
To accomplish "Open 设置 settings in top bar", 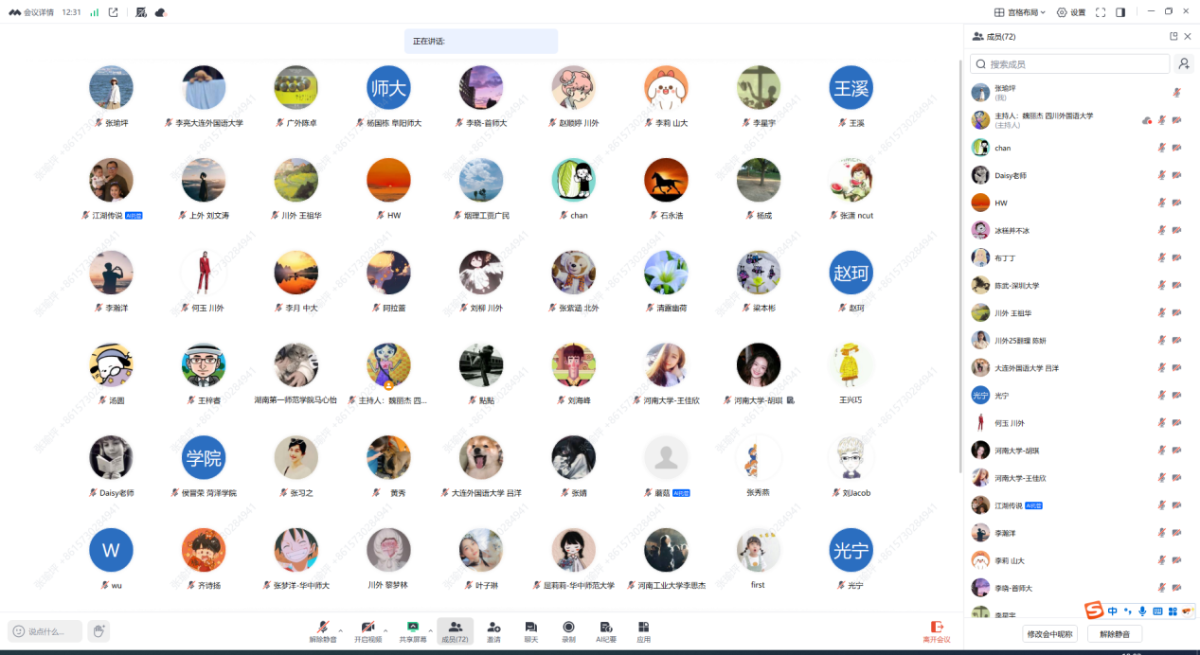I will pyautogui.click(x=1071, y=12).
